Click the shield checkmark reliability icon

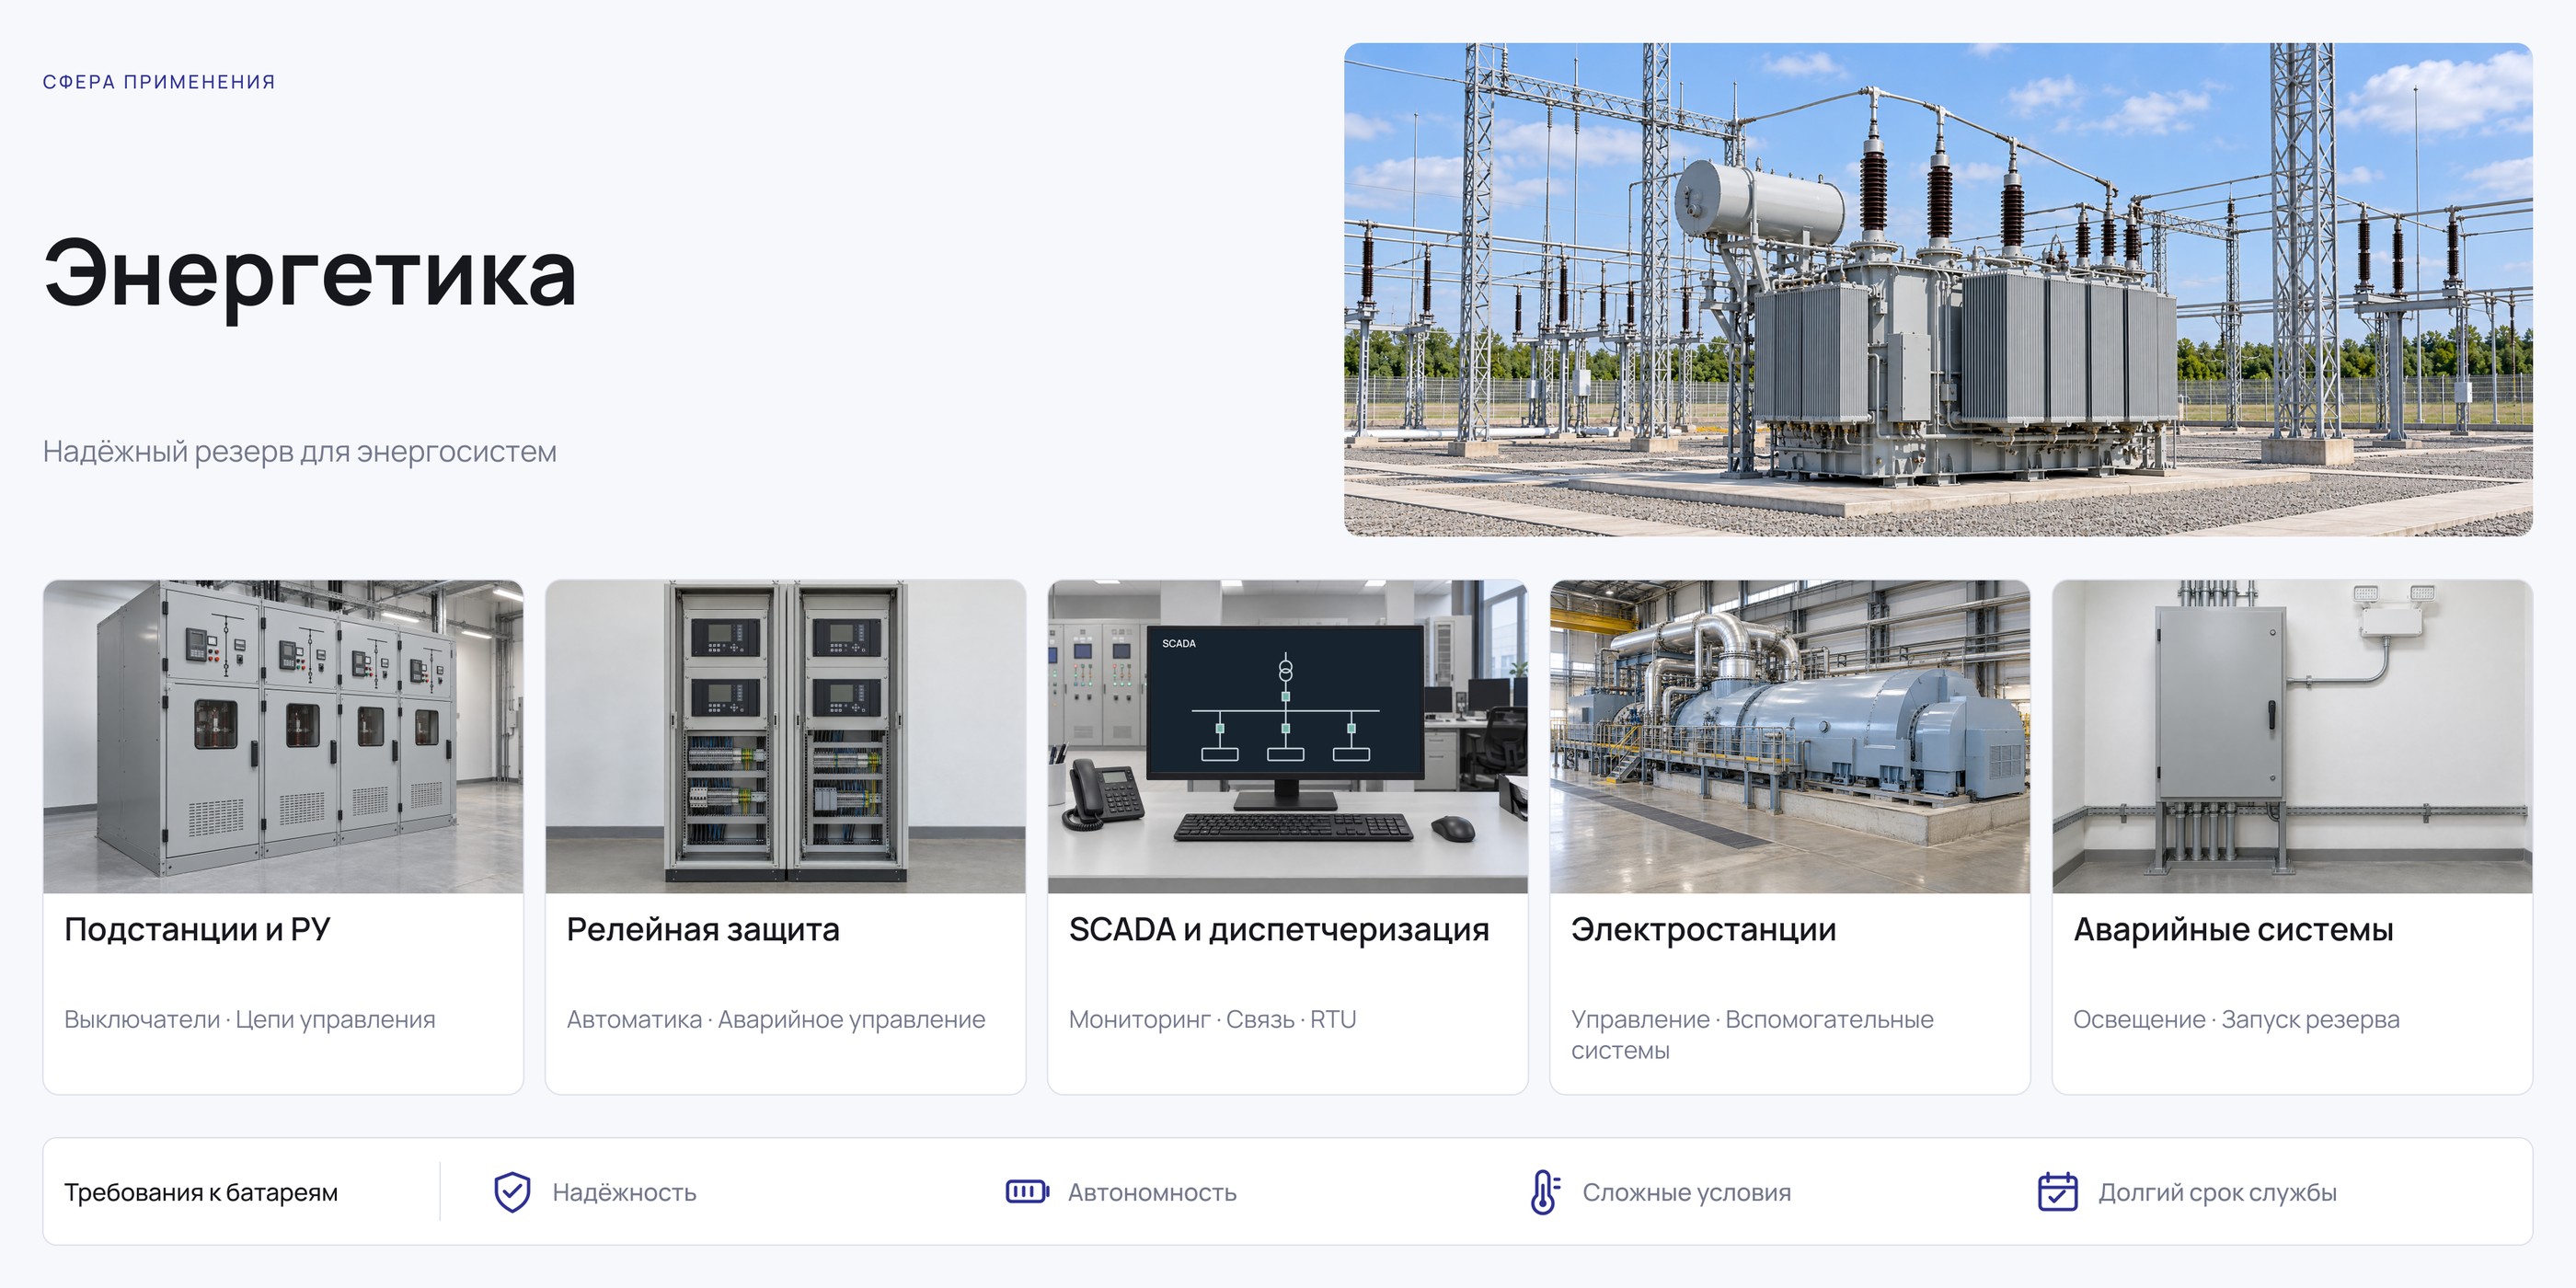point(512,1192)
